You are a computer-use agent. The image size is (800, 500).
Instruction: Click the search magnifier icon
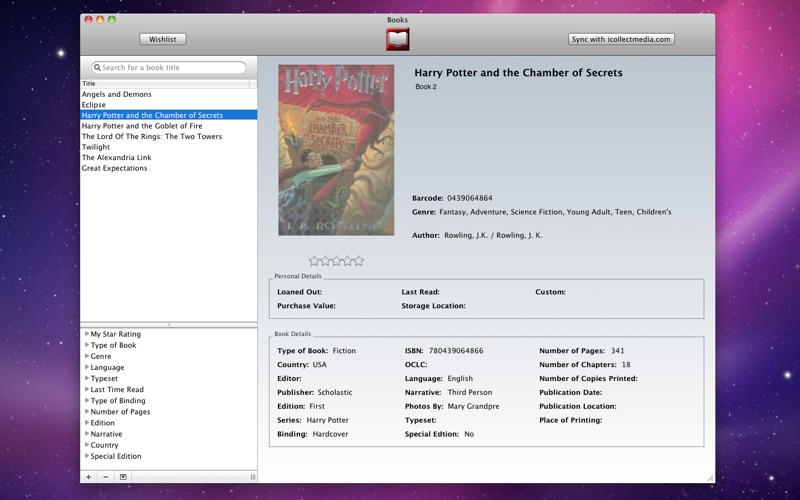coord(97,67)
